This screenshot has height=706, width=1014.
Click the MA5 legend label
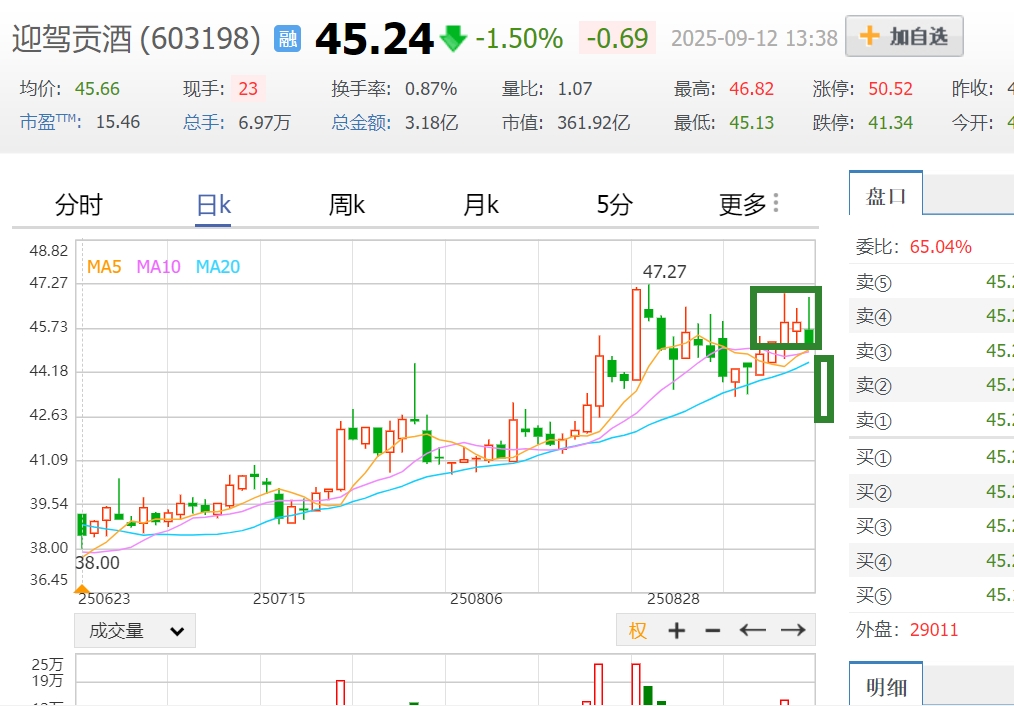(x=104, y=266)
